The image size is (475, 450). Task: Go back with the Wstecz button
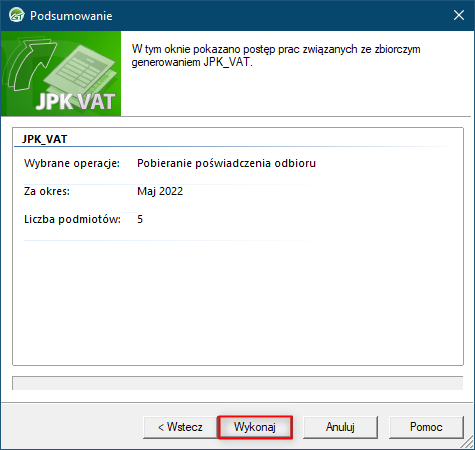pos(180,427)
